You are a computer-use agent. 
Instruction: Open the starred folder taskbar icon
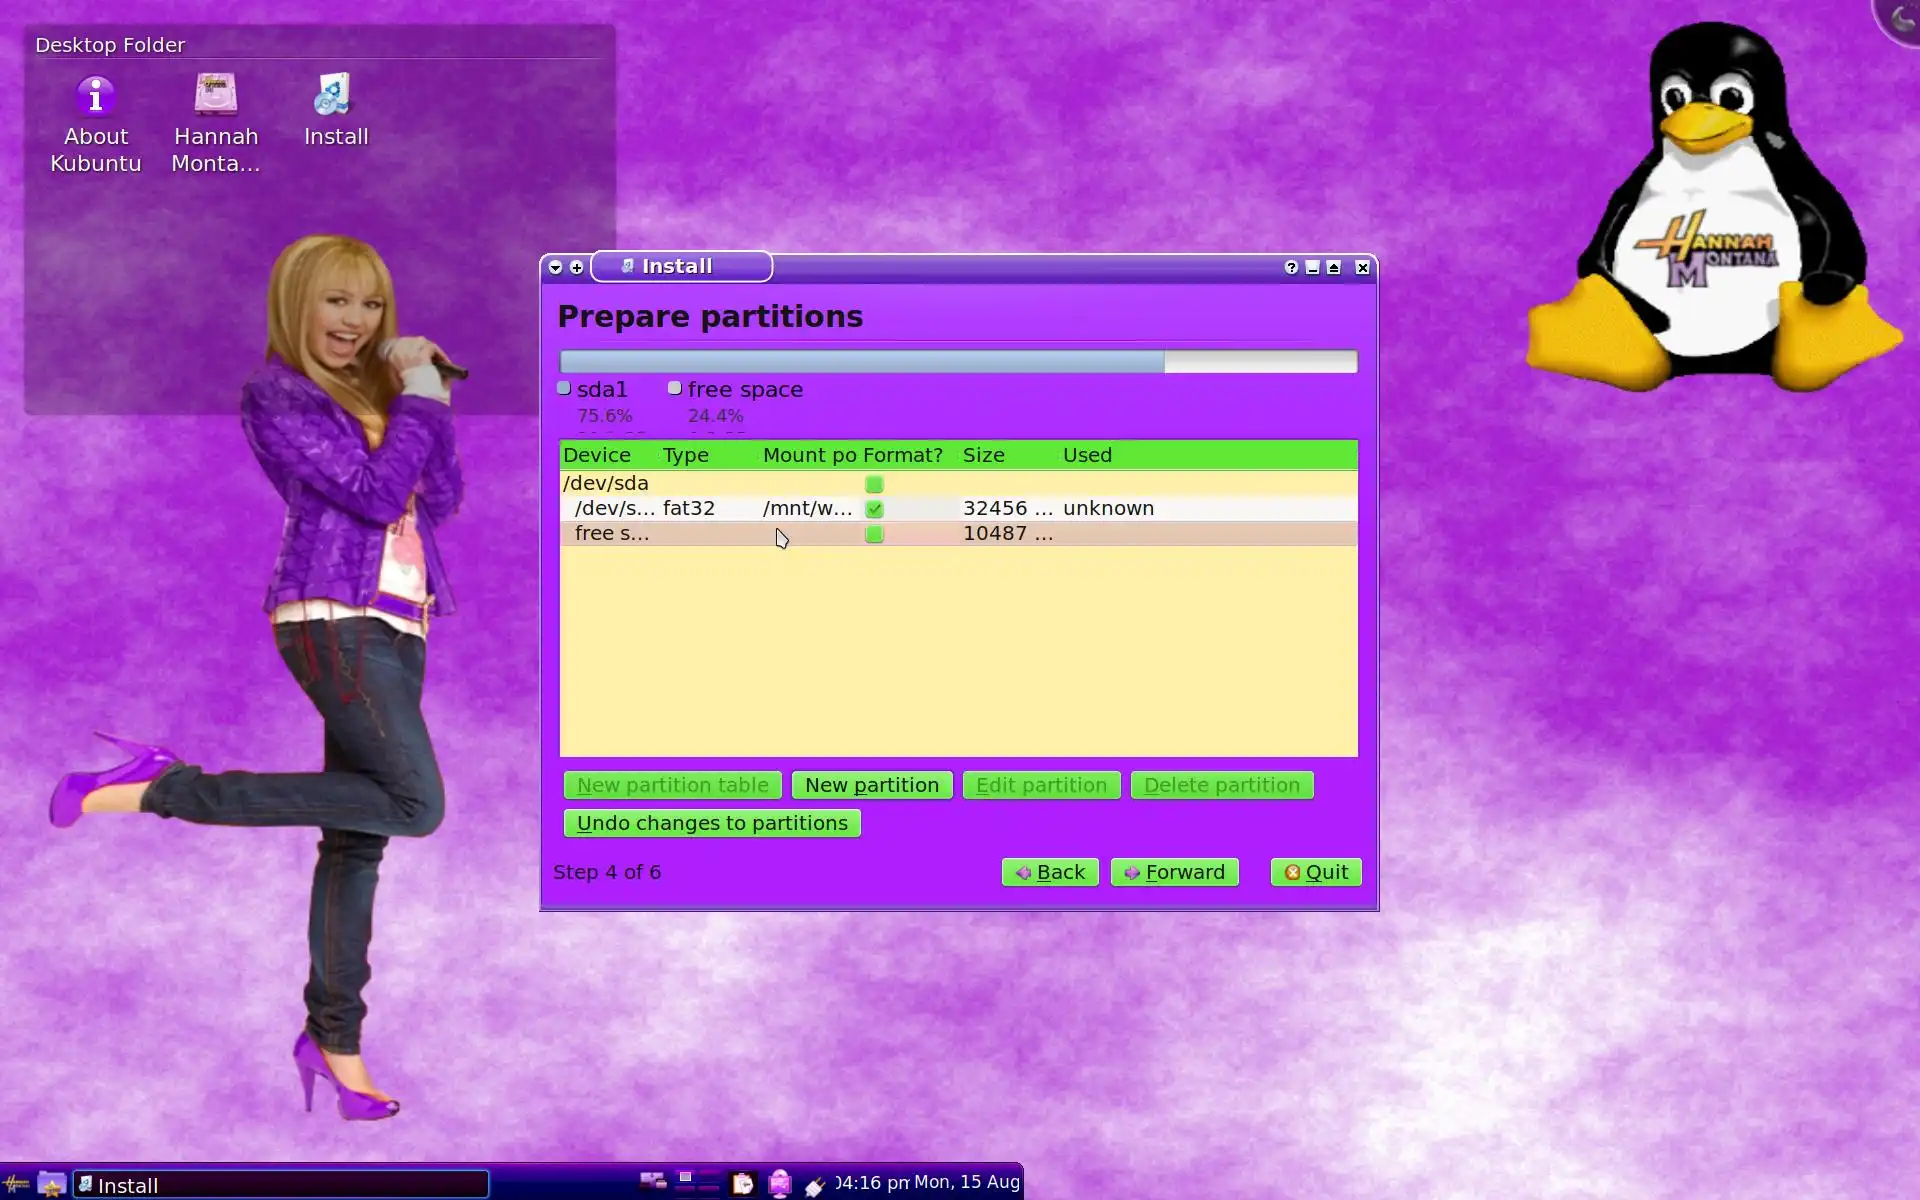(x=52, y=1184)
